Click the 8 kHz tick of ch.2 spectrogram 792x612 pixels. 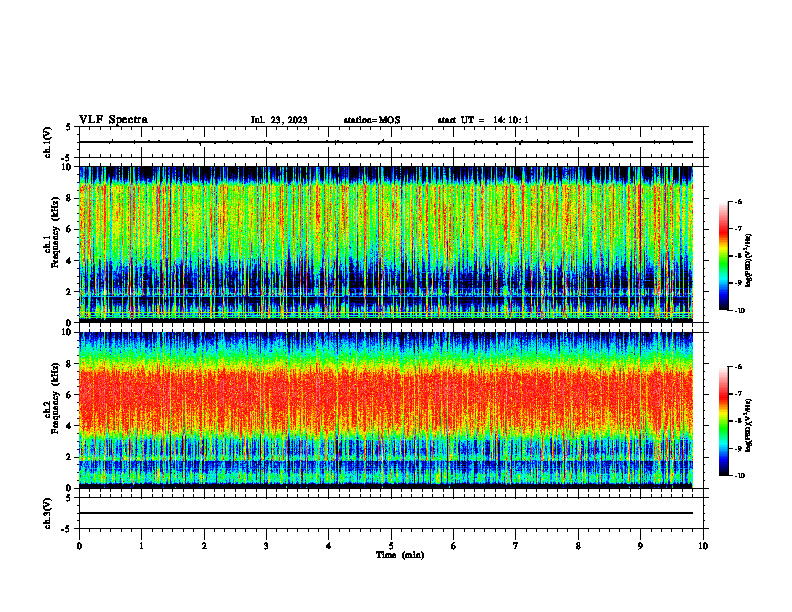70,364
